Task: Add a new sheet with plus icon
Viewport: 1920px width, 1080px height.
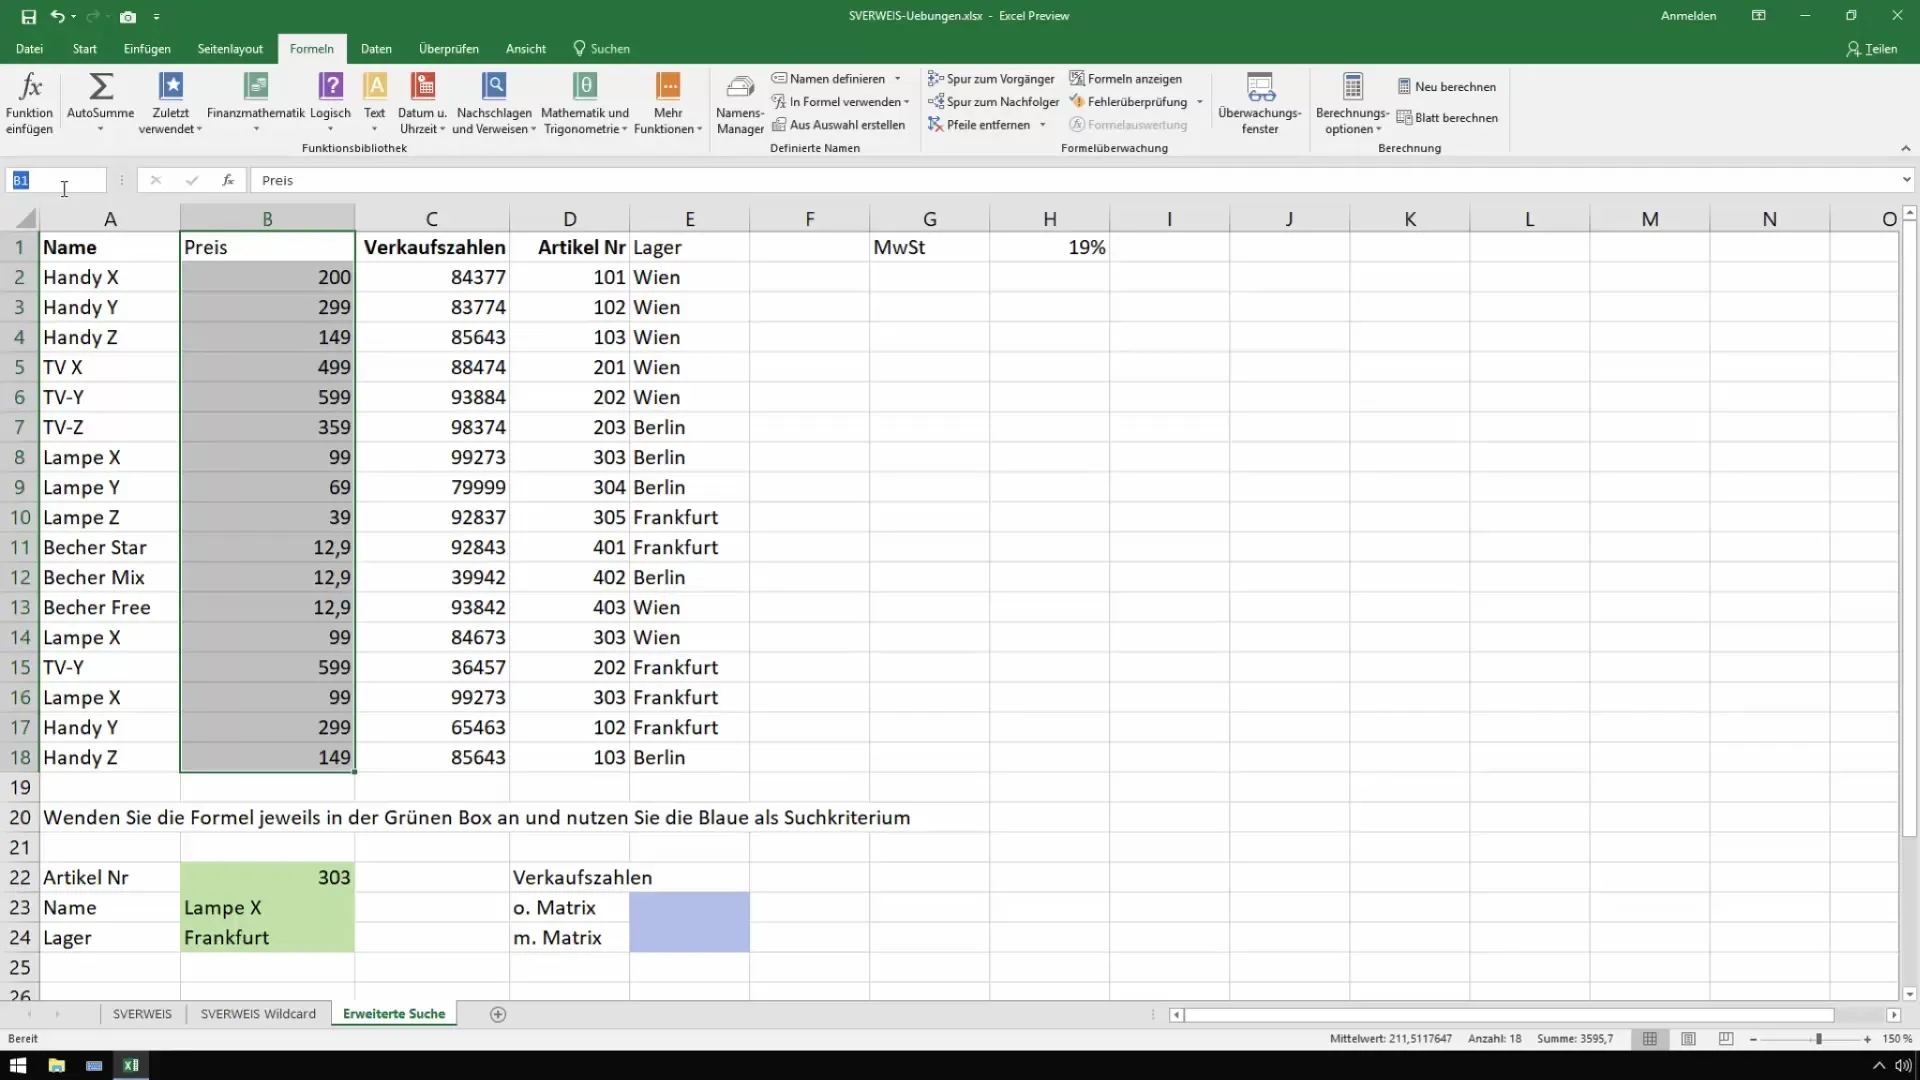Action: pyautogui.click(x=498, y=1014)
